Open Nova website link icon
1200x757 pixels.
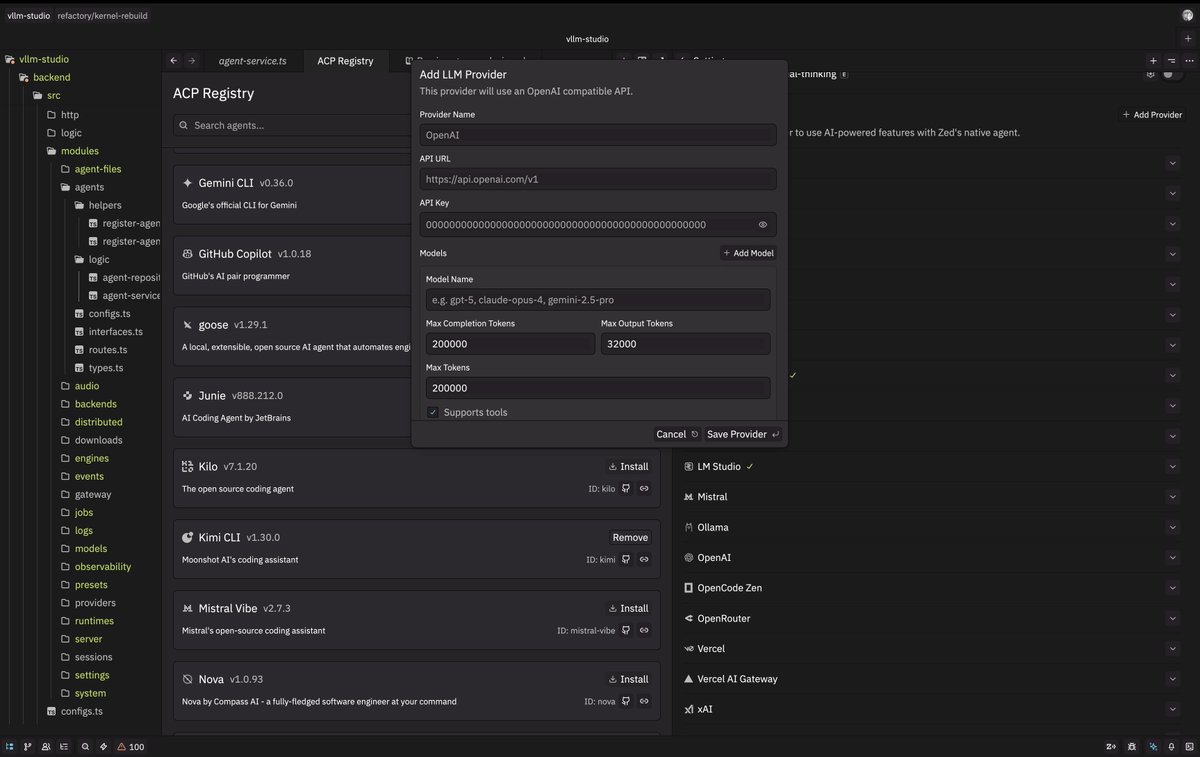point(644,702)
